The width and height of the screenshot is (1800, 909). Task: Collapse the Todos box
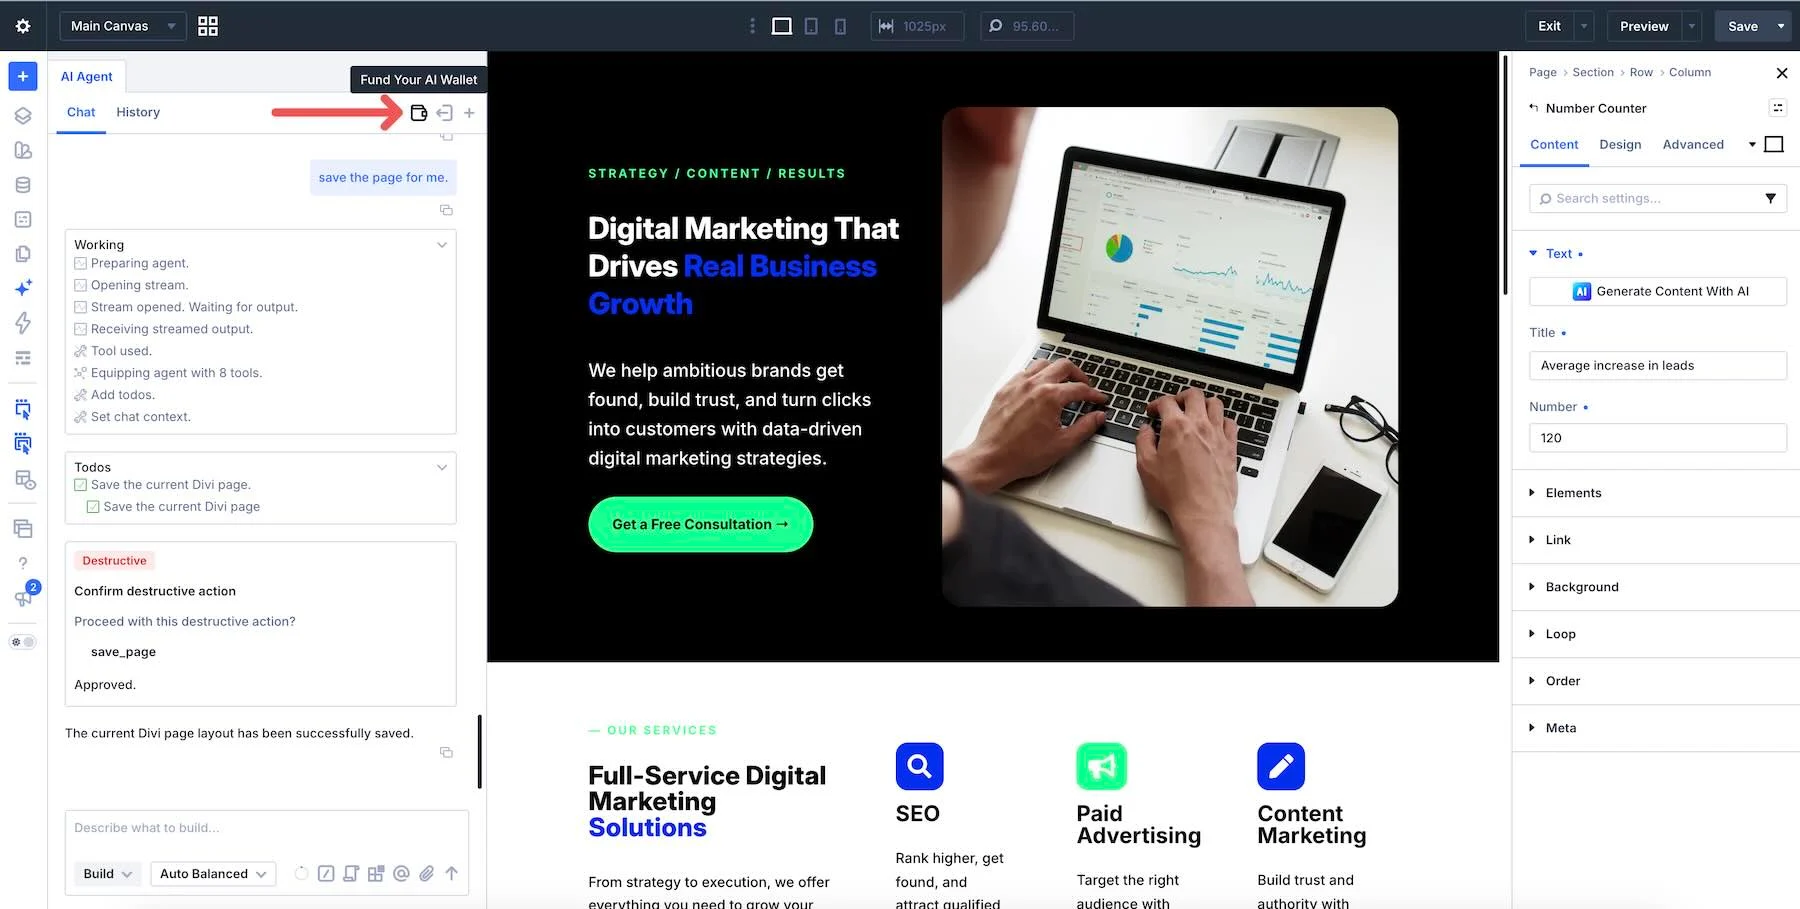442,467
